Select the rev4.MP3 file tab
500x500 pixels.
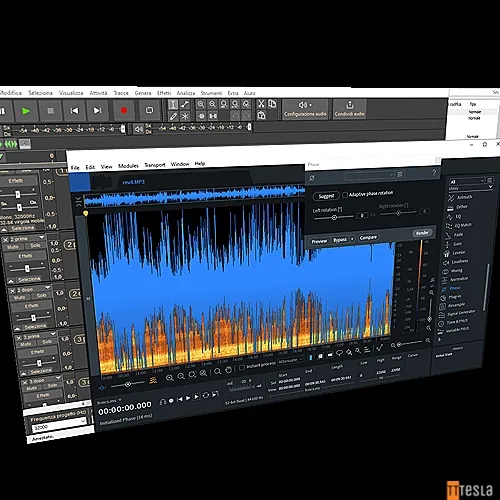click(133, 182)
